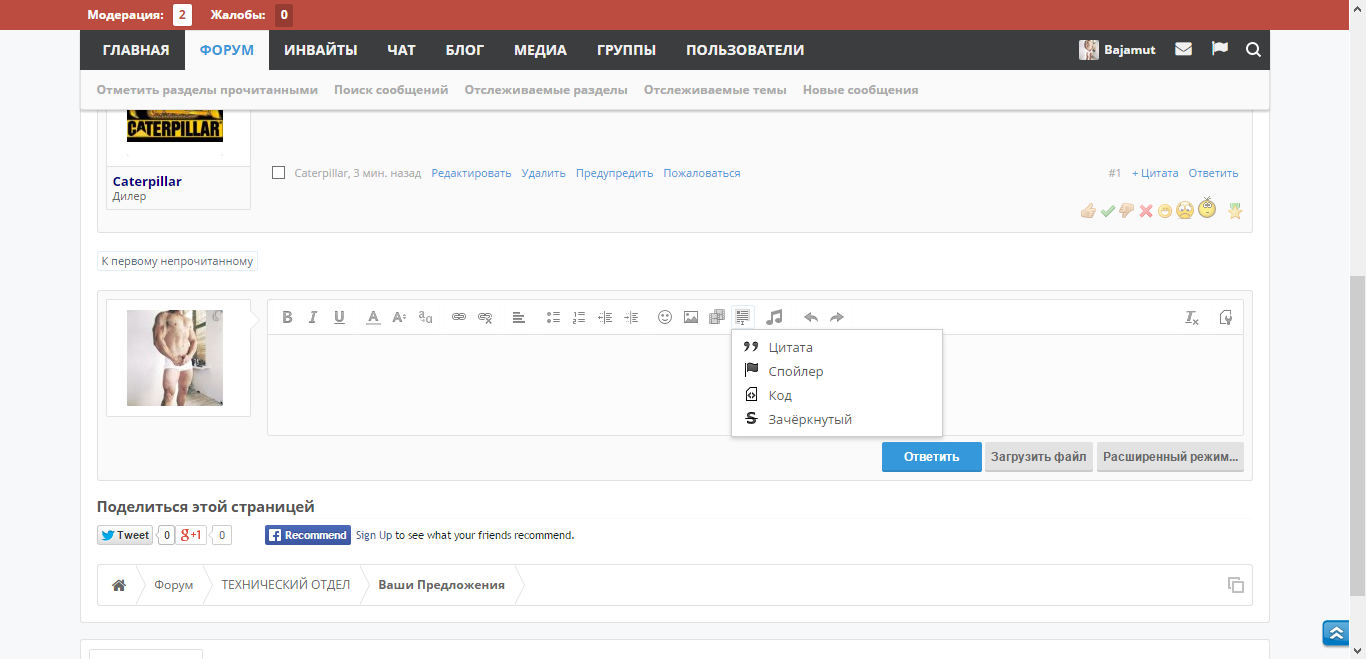
Task: Click the remove formatting icon
Action: [x=1192, y=317]
